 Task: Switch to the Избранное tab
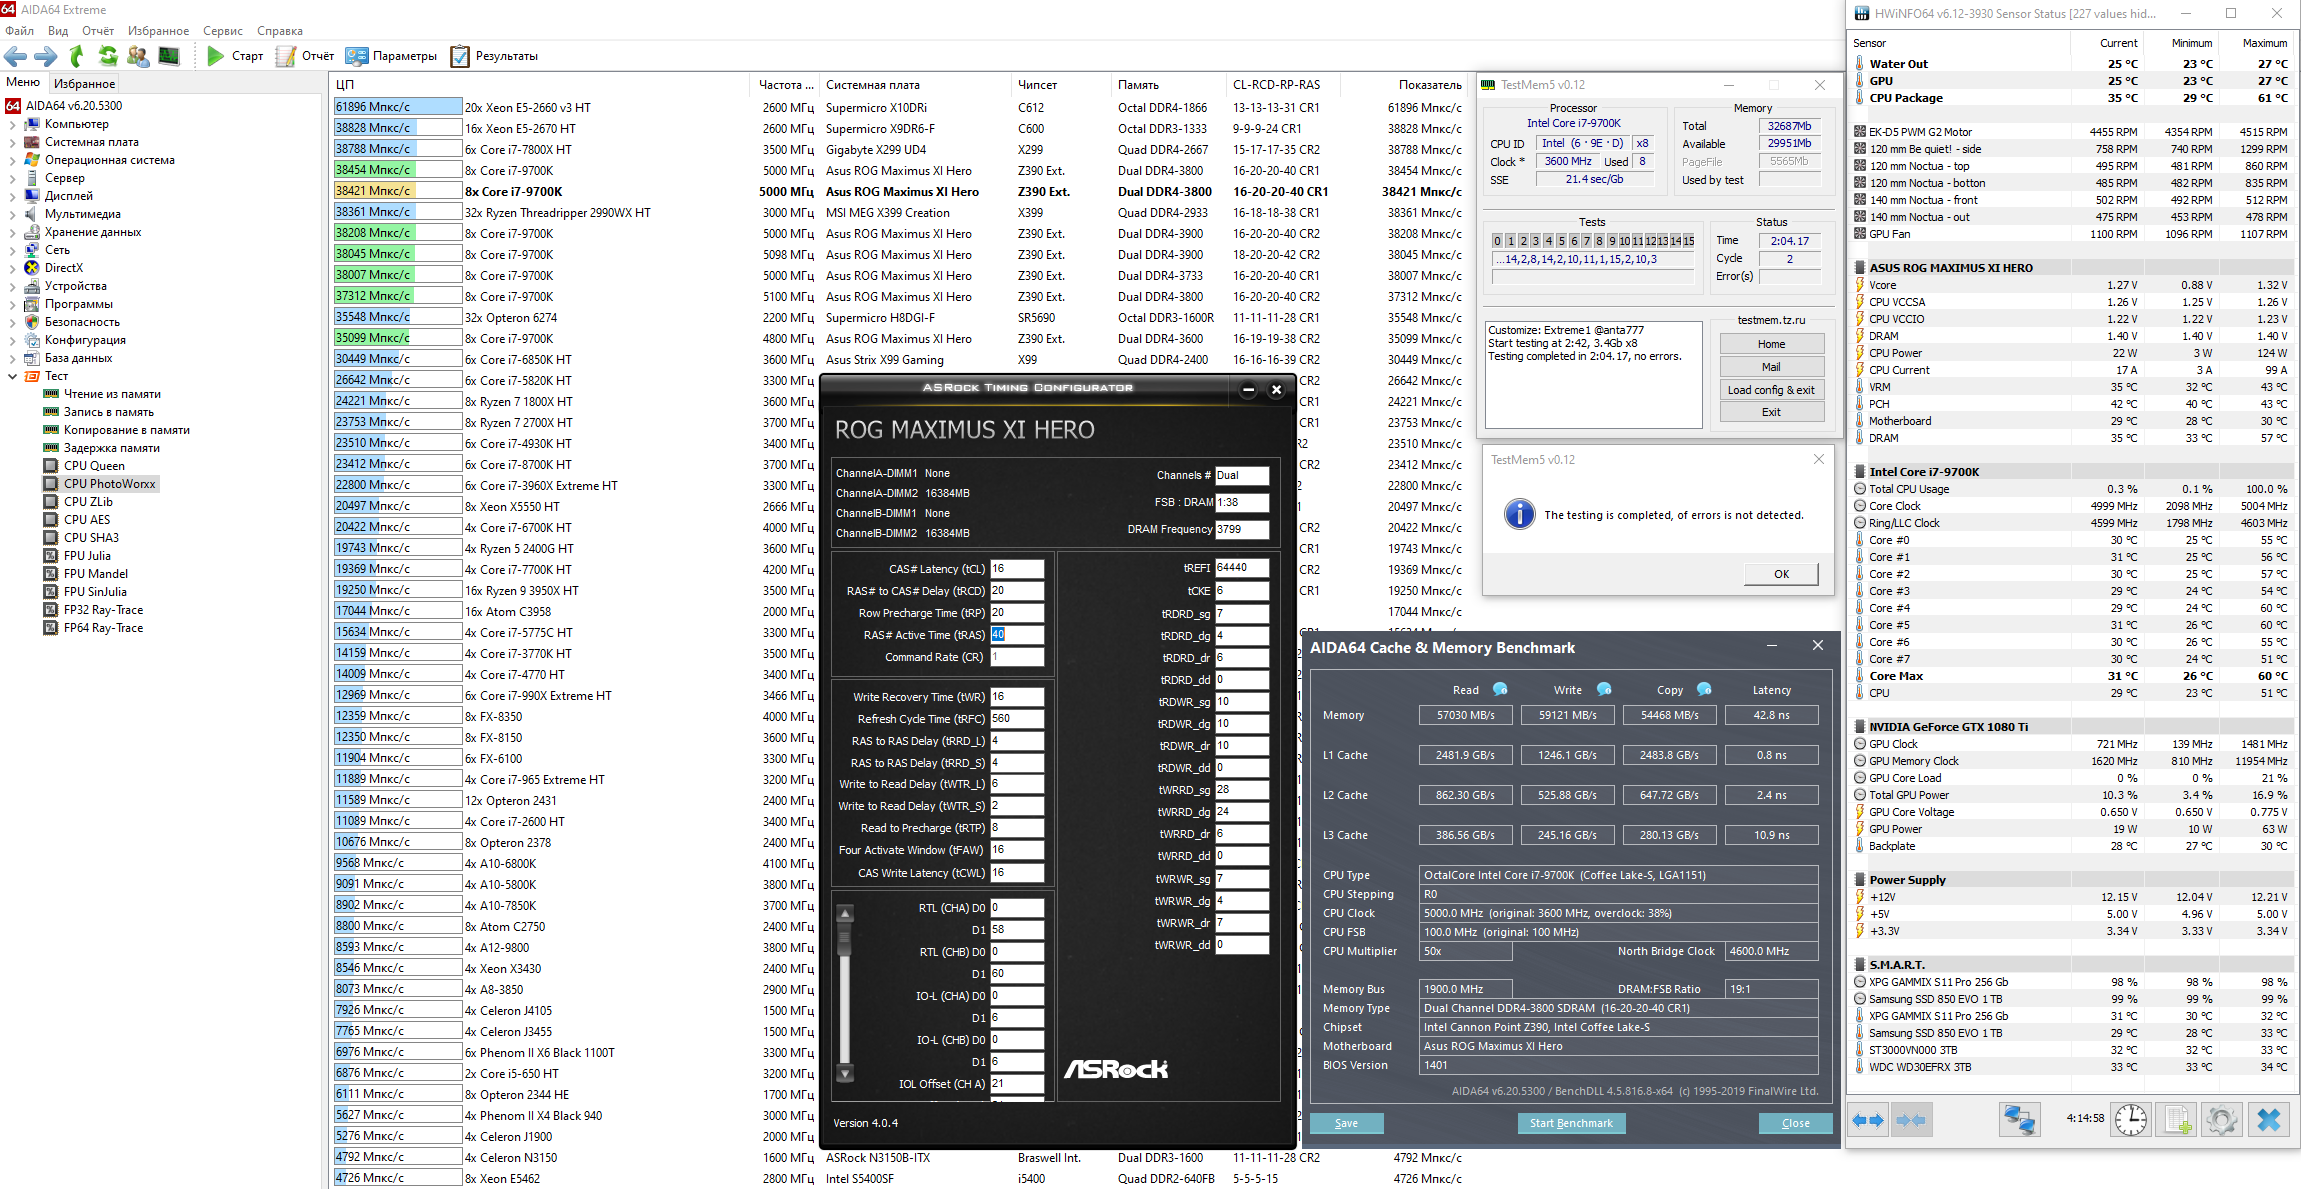(x=84, y=84)
